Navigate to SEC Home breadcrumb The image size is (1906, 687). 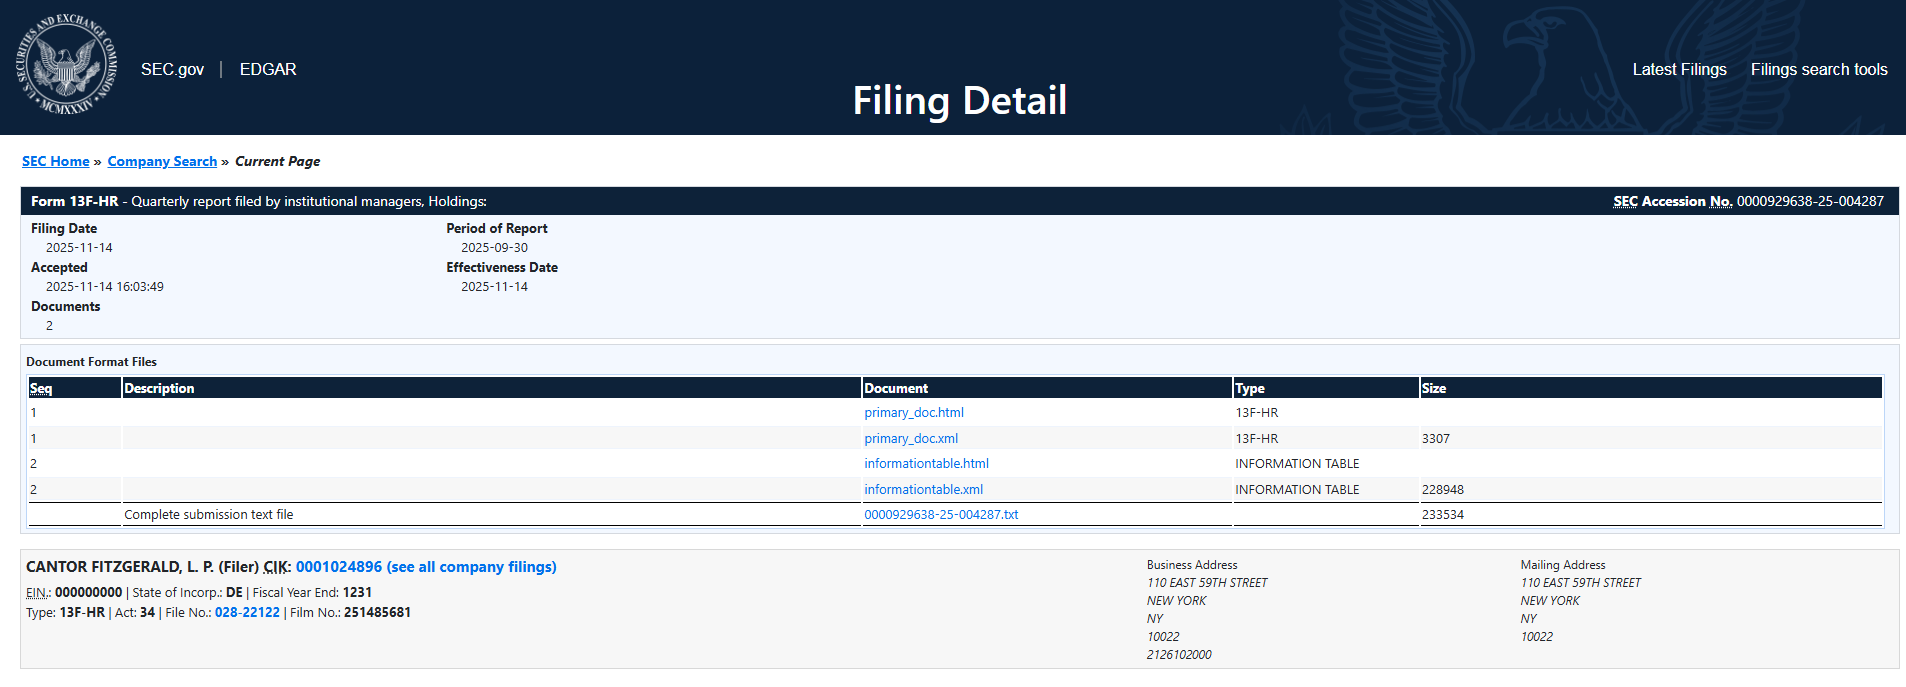(55, 161)
